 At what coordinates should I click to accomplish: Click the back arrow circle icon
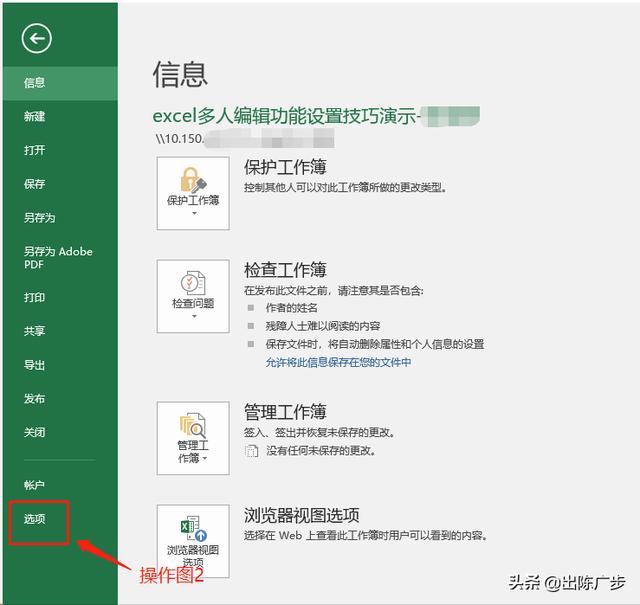tap(36, 38)
